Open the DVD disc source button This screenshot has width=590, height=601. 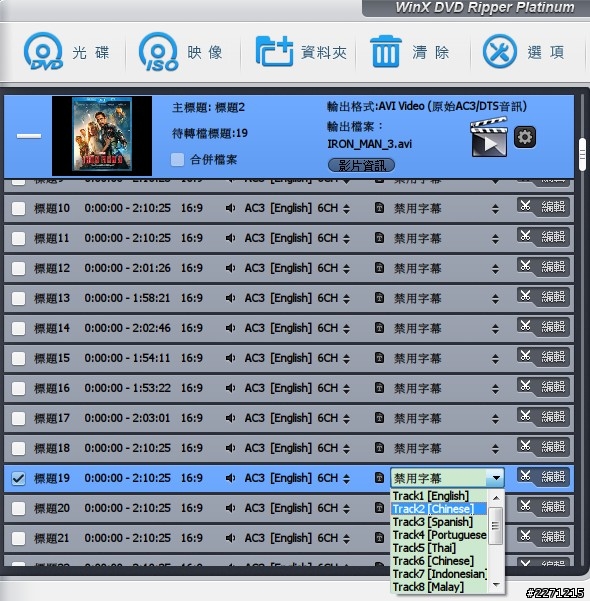[67, 52]
